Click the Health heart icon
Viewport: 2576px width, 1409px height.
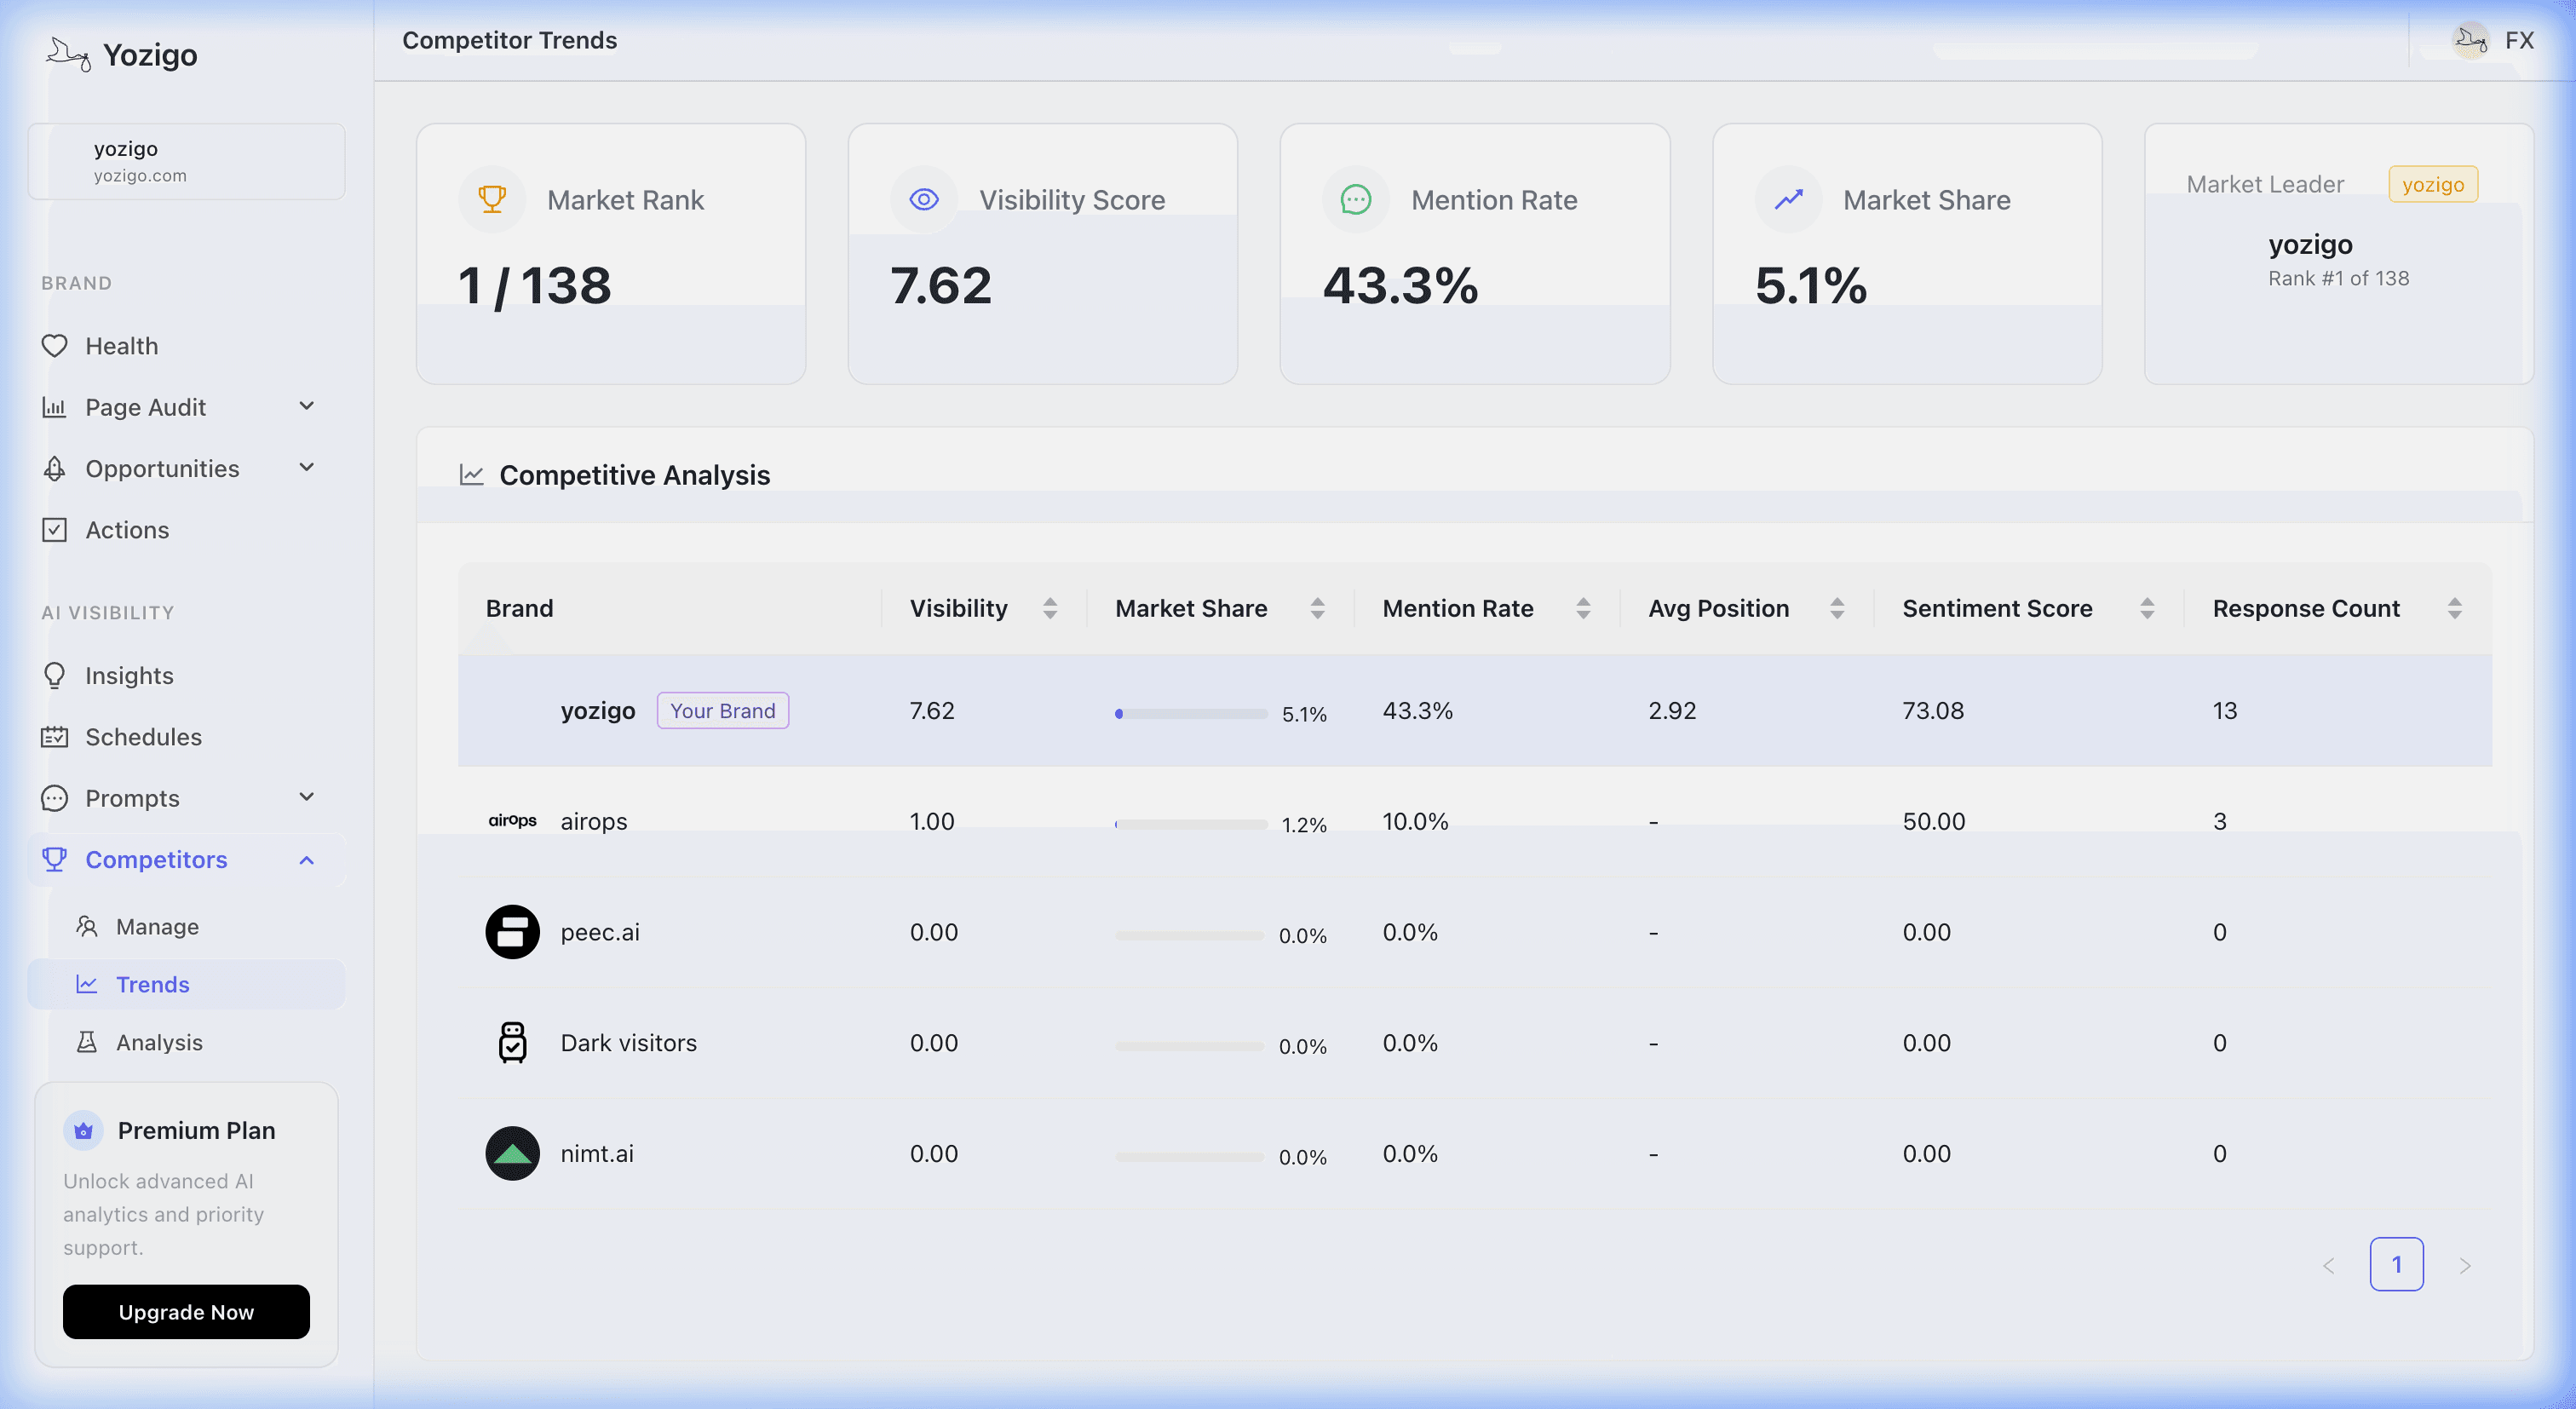(x=54, y=346)
